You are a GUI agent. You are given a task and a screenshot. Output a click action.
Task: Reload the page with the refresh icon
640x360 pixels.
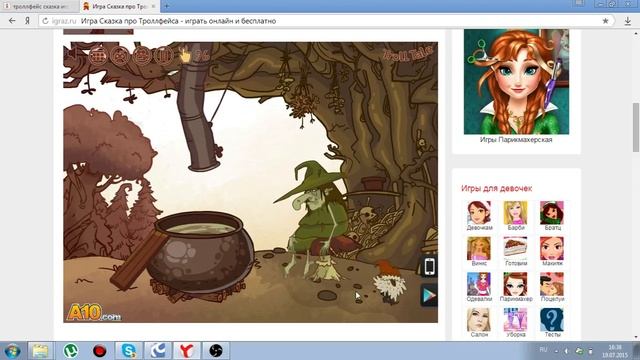coord(45,21)
